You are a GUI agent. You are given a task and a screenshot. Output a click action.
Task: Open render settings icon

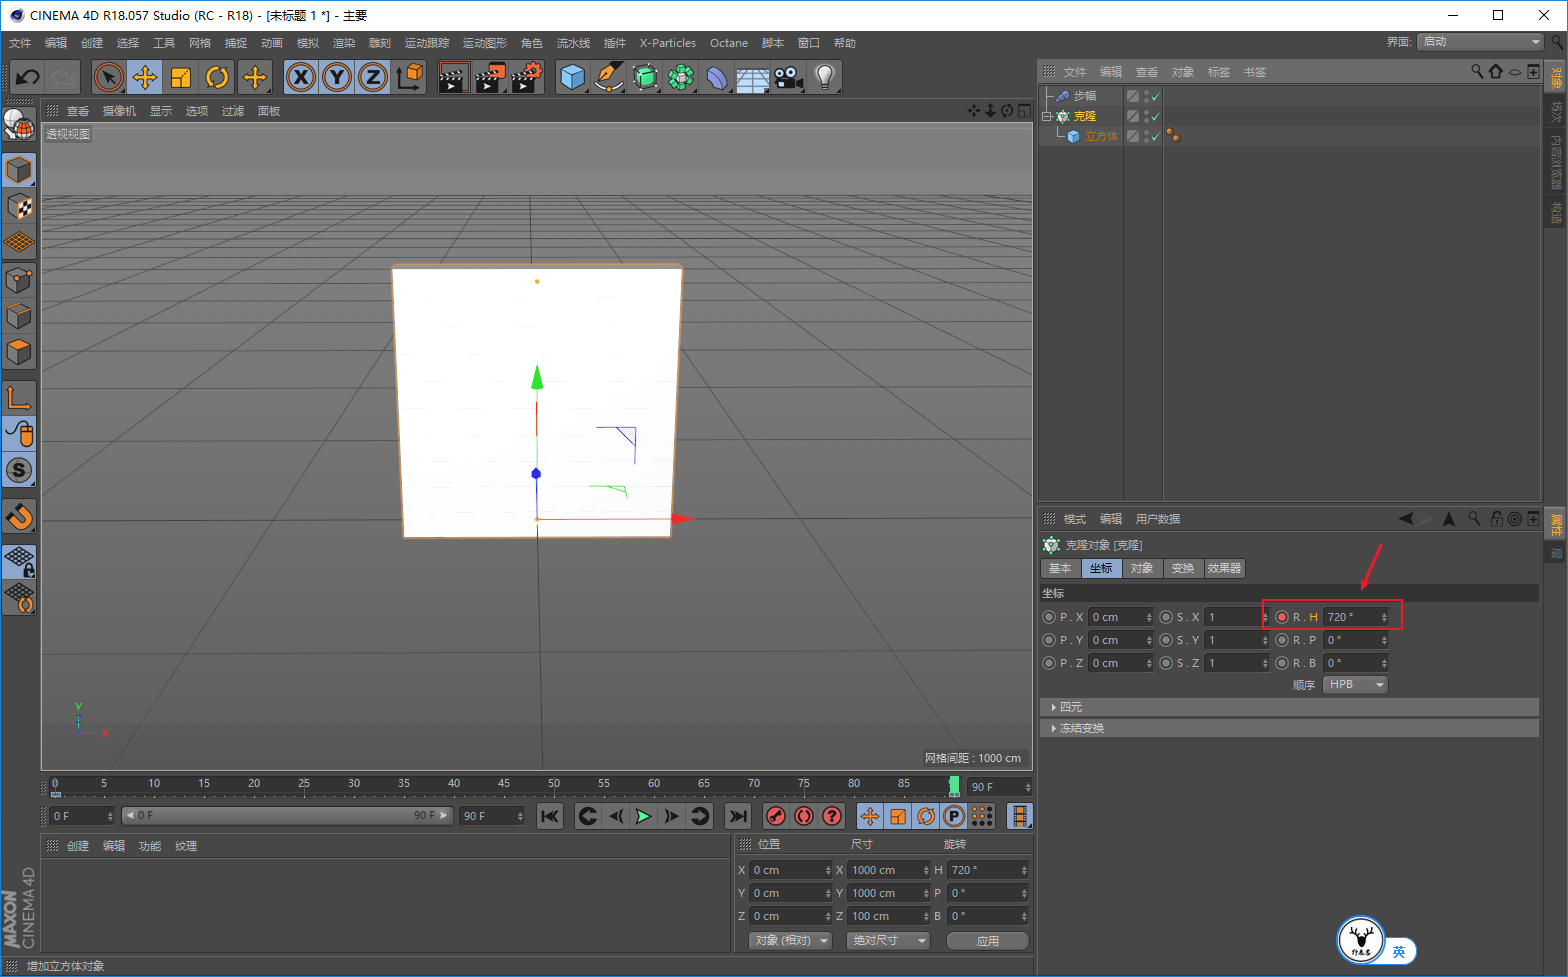526,77
